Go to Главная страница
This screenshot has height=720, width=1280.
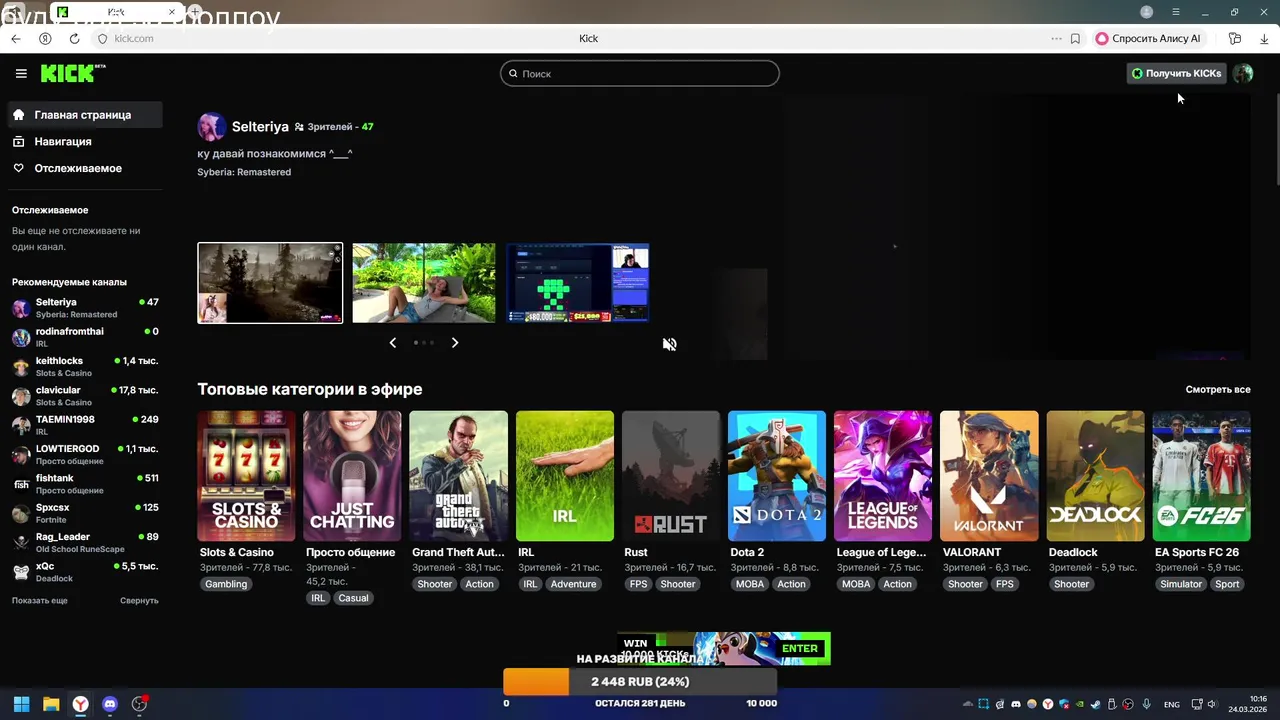[x=83, y=115]
